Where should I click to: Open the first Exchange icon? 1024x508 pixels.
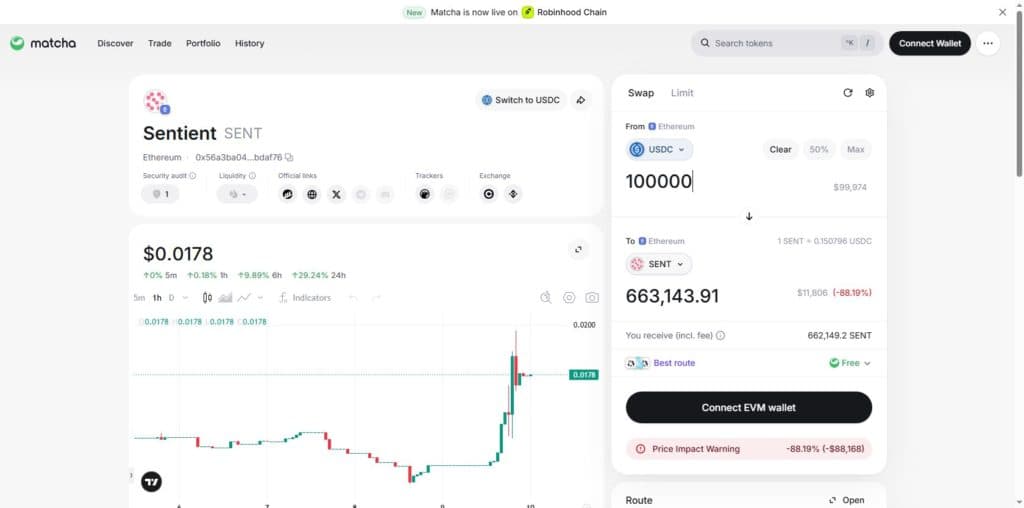coord(488,194)
